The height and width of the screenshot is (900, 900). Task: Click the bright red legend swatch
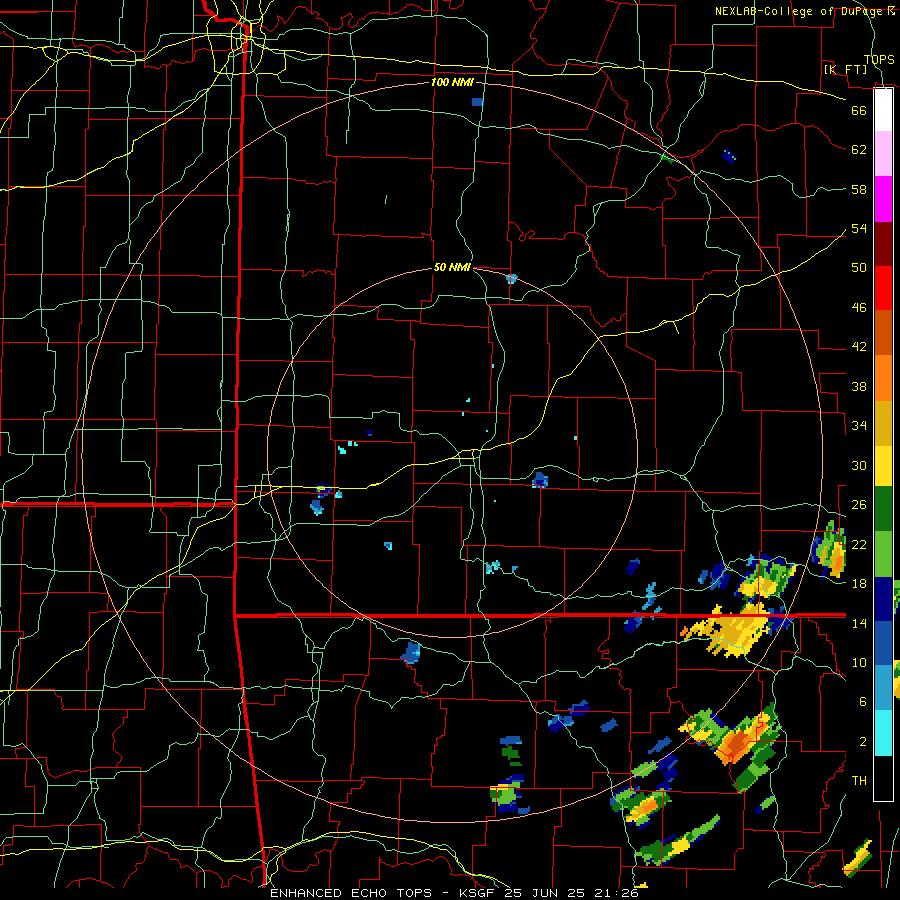883,288
